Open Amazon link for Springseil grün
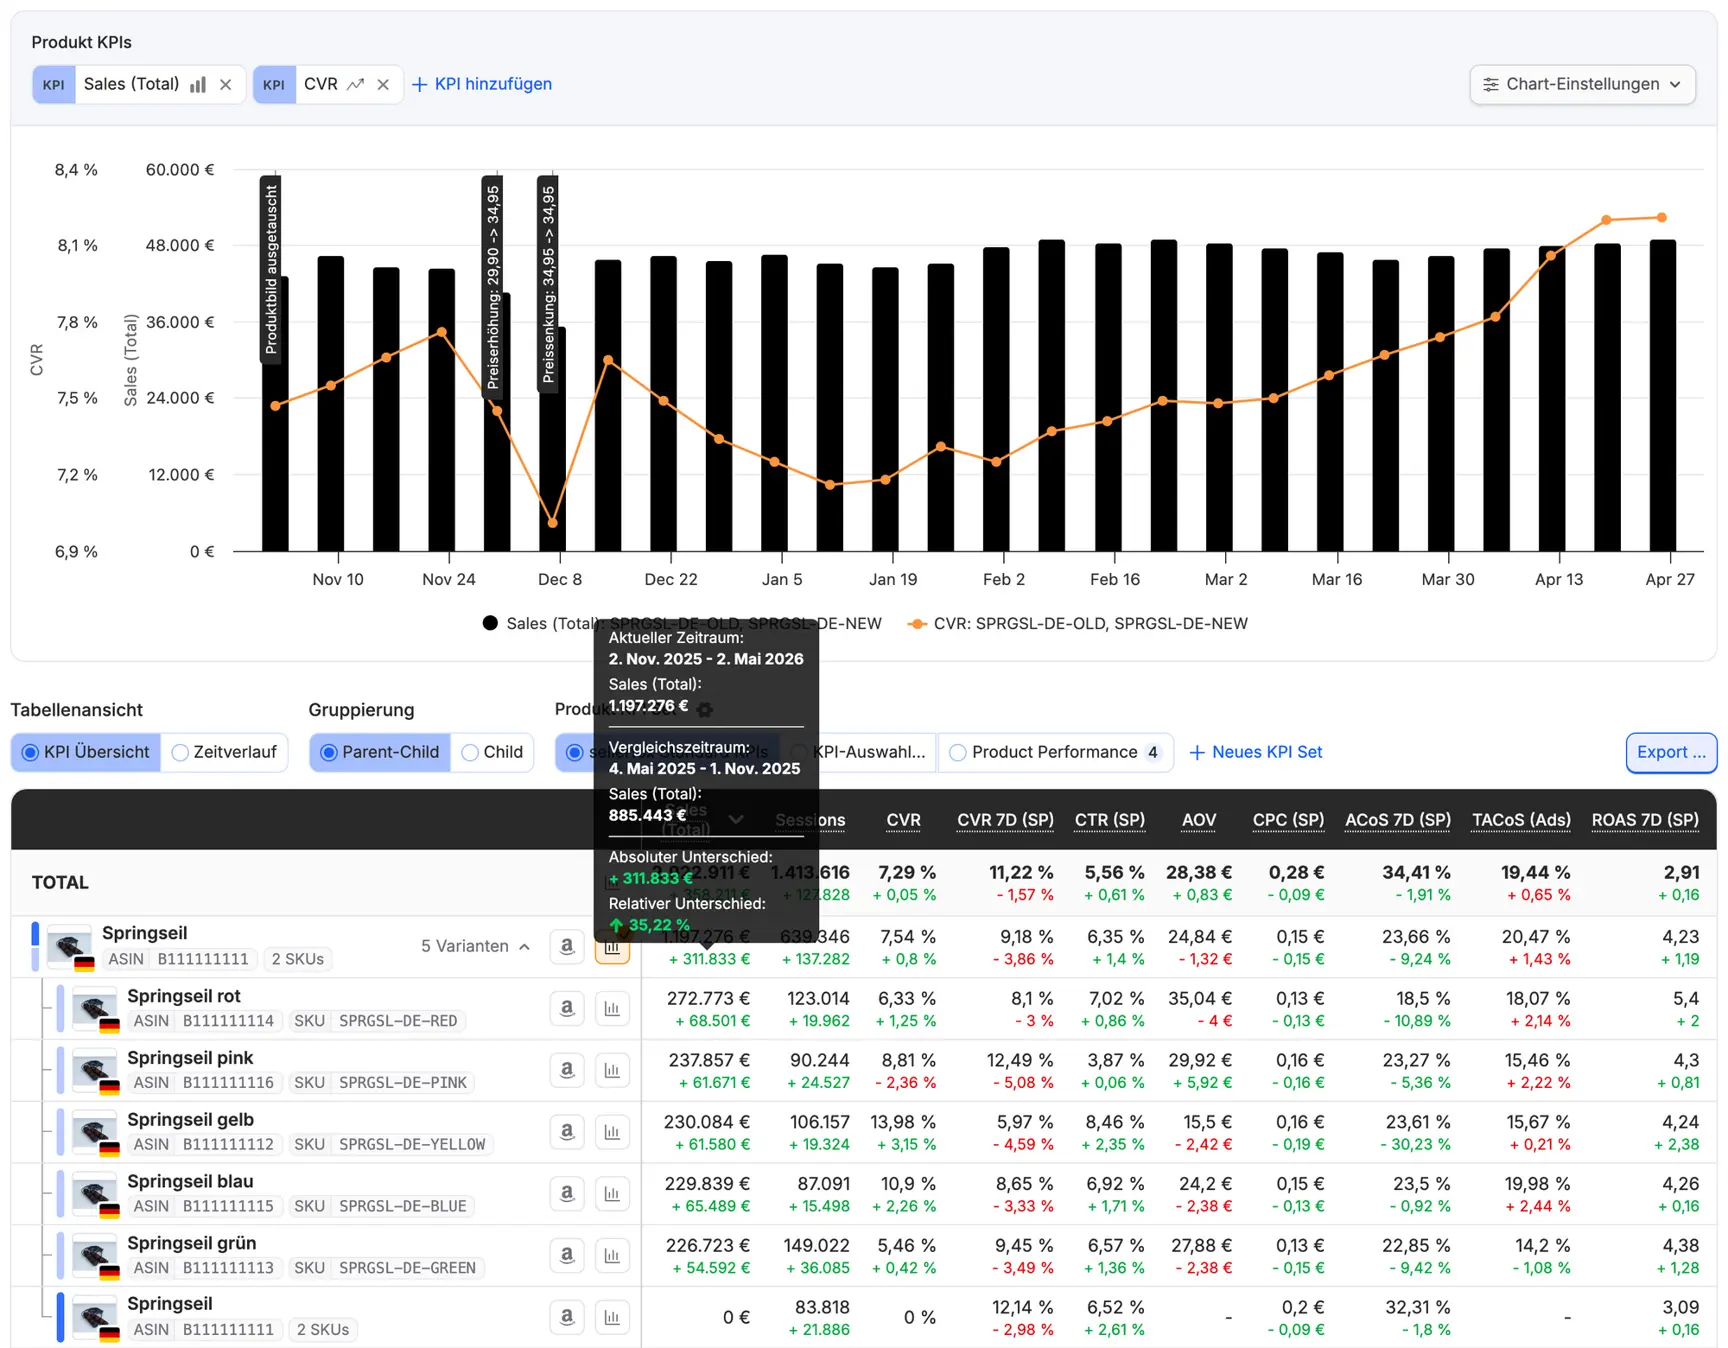The image size is (1728, 1348). (x=567, y=1255)
